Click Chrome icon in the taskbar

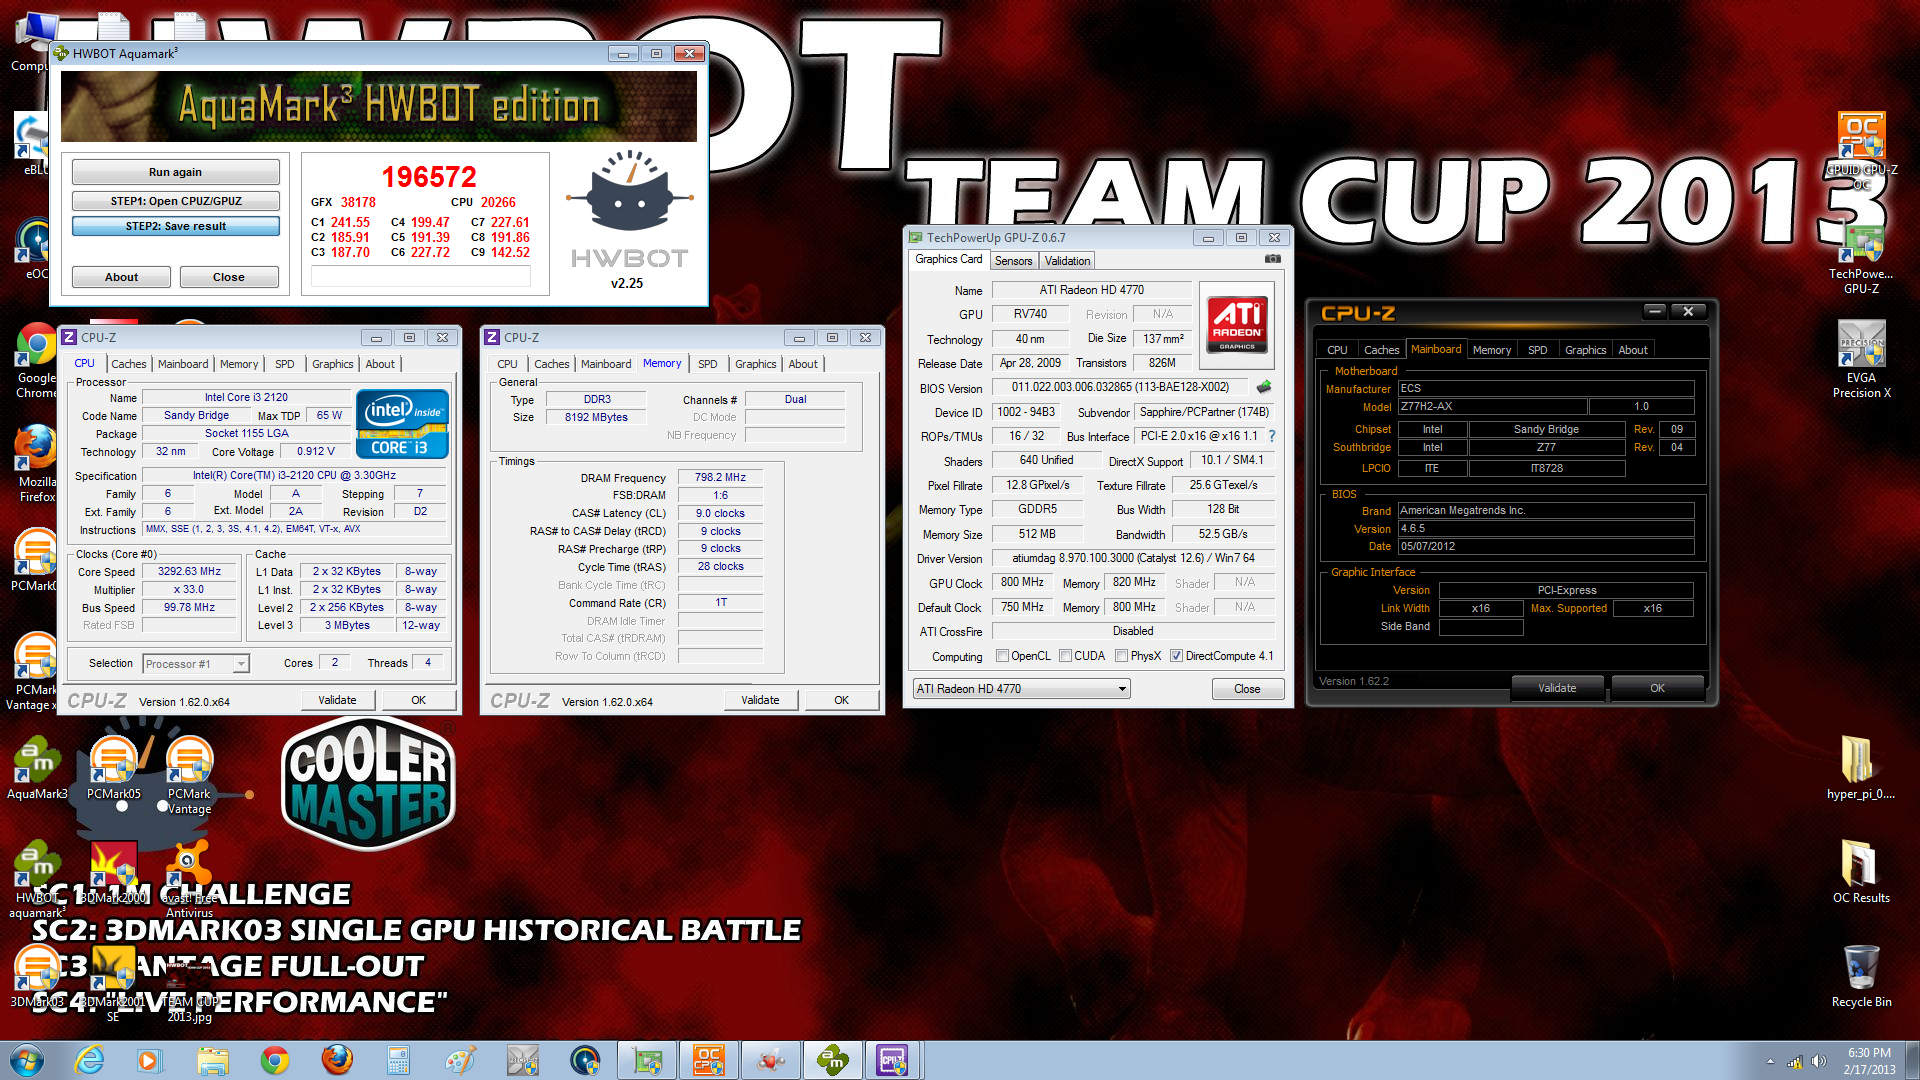click(x=275, y=1060)
